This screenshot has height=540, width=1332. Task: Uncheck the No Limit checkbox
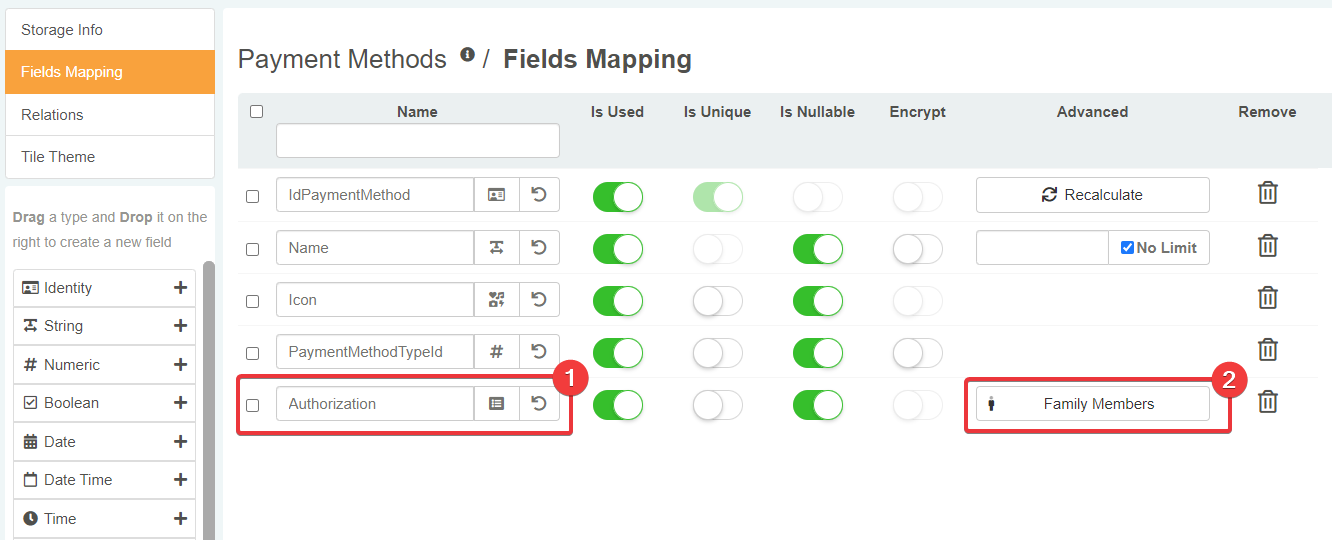click(x=1127, y=248)
